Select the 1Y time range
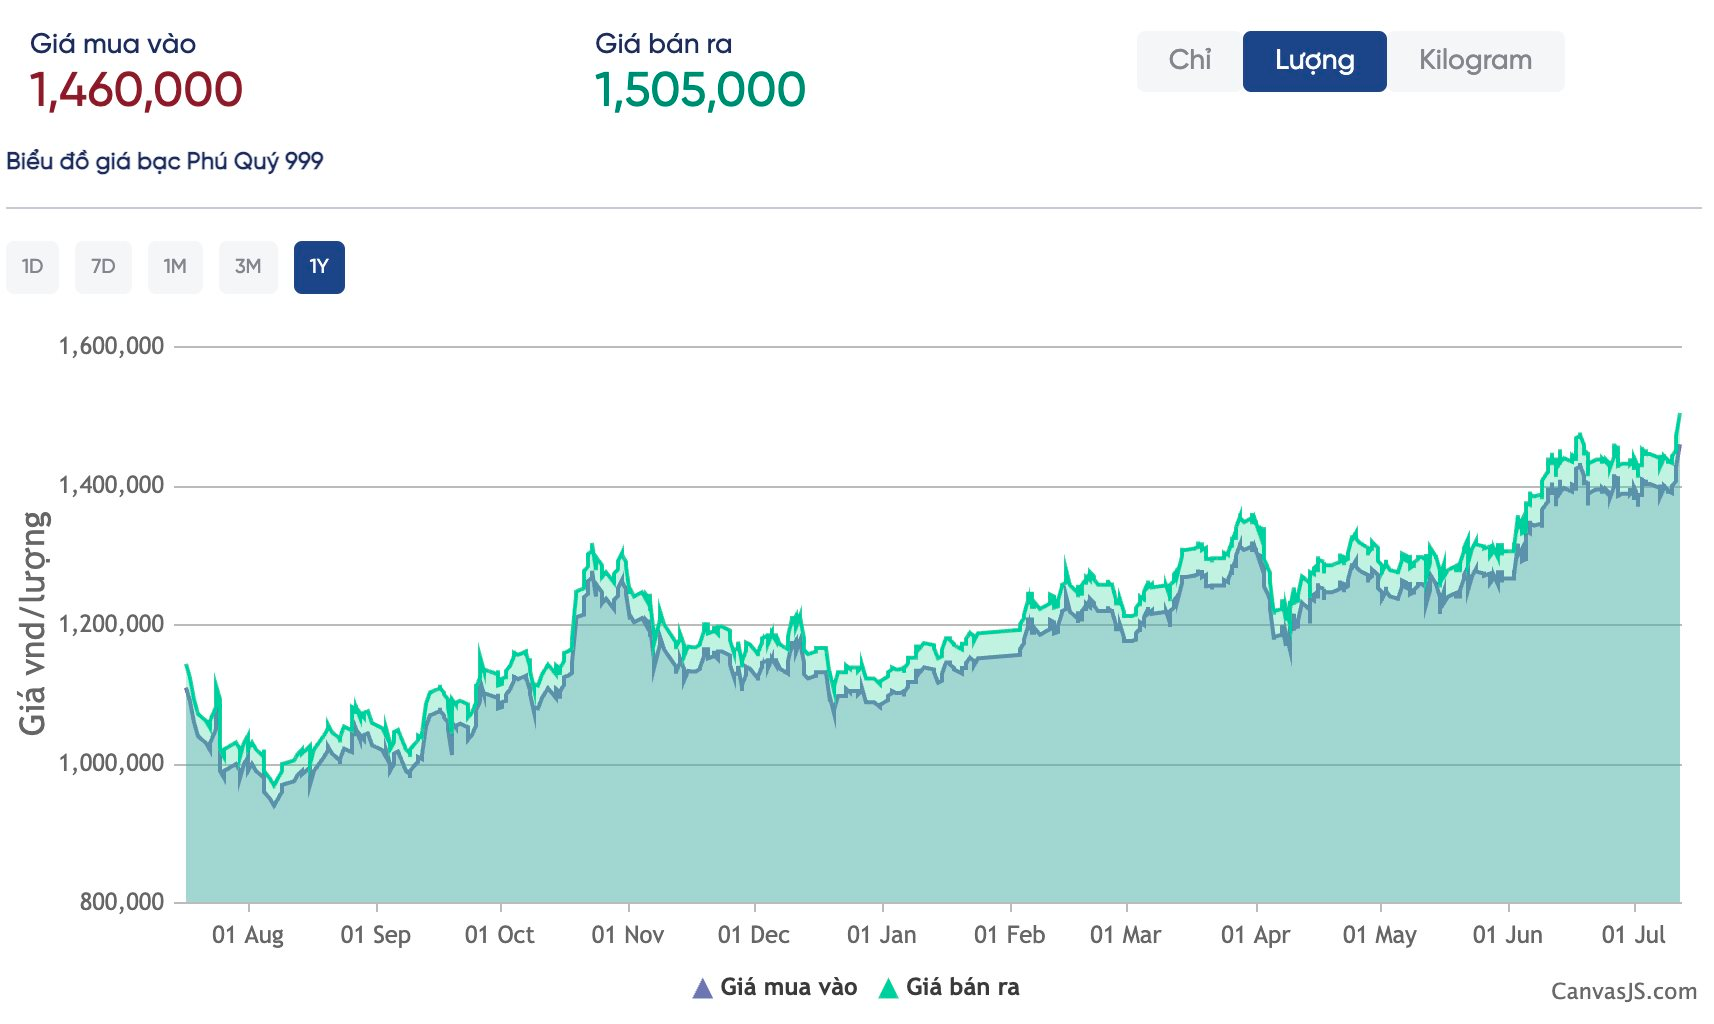 coord(319,267)
